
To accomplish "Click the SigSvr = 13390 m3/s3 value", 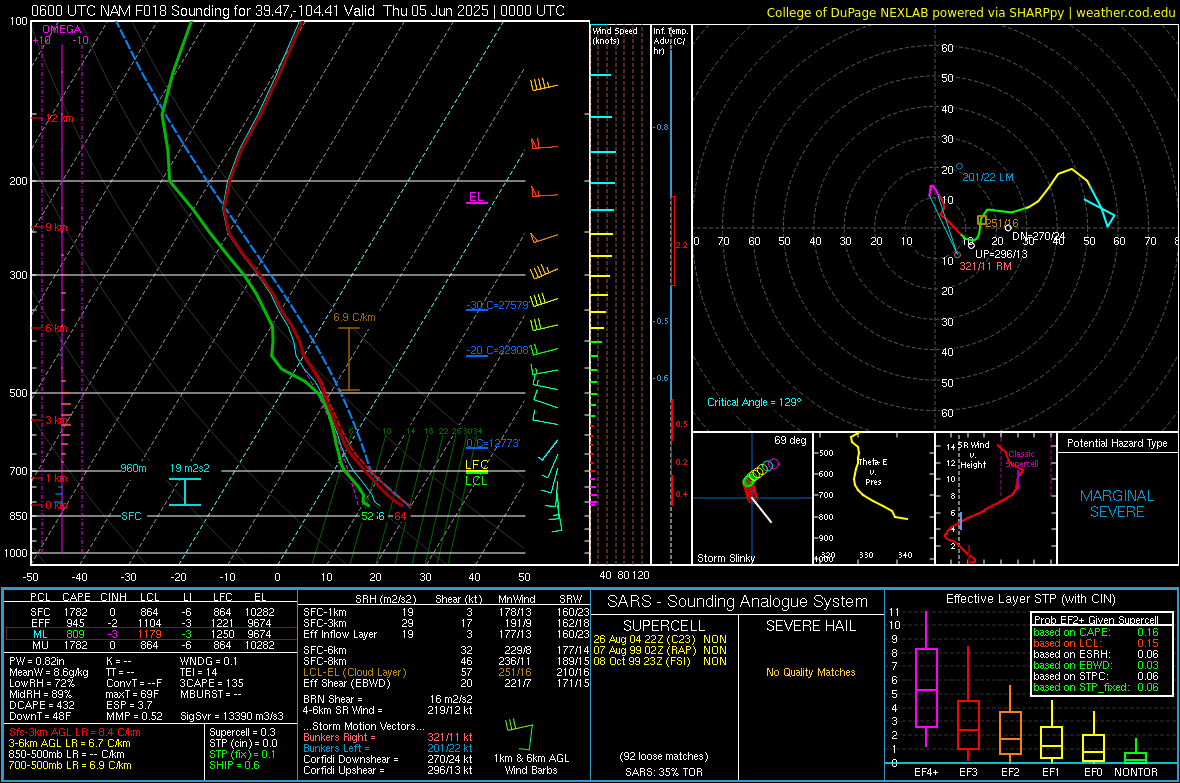I will tap(232, 717).
